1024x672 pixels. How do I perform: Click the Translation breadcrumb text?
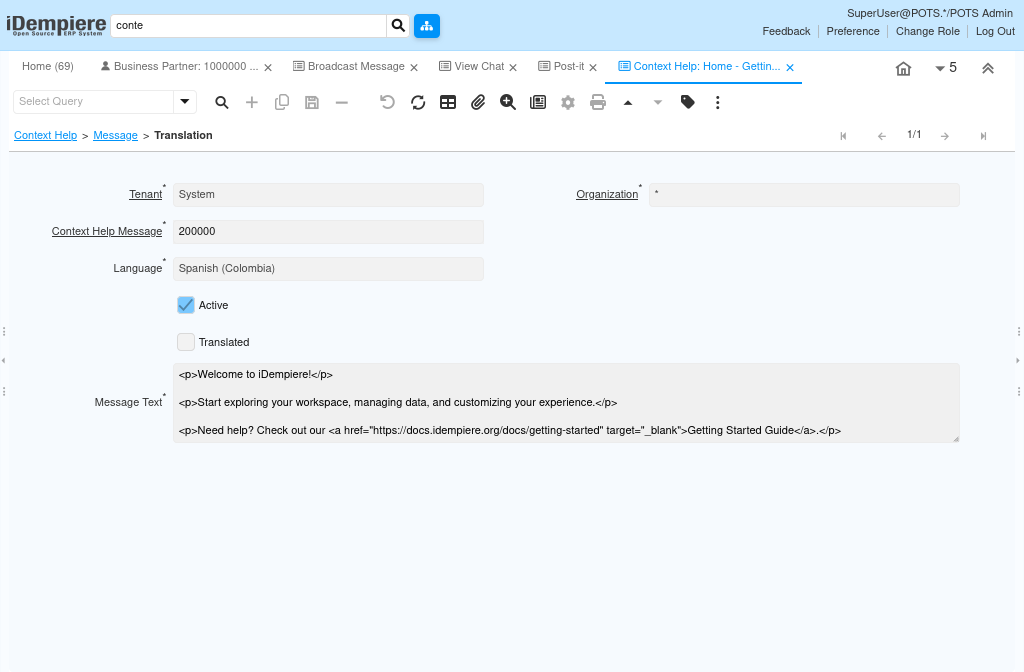click(x=184, y=135)
